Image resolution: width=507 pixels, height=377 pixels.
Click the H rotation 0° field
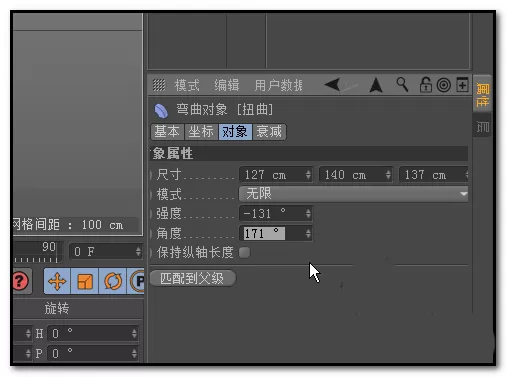[93, 334]
